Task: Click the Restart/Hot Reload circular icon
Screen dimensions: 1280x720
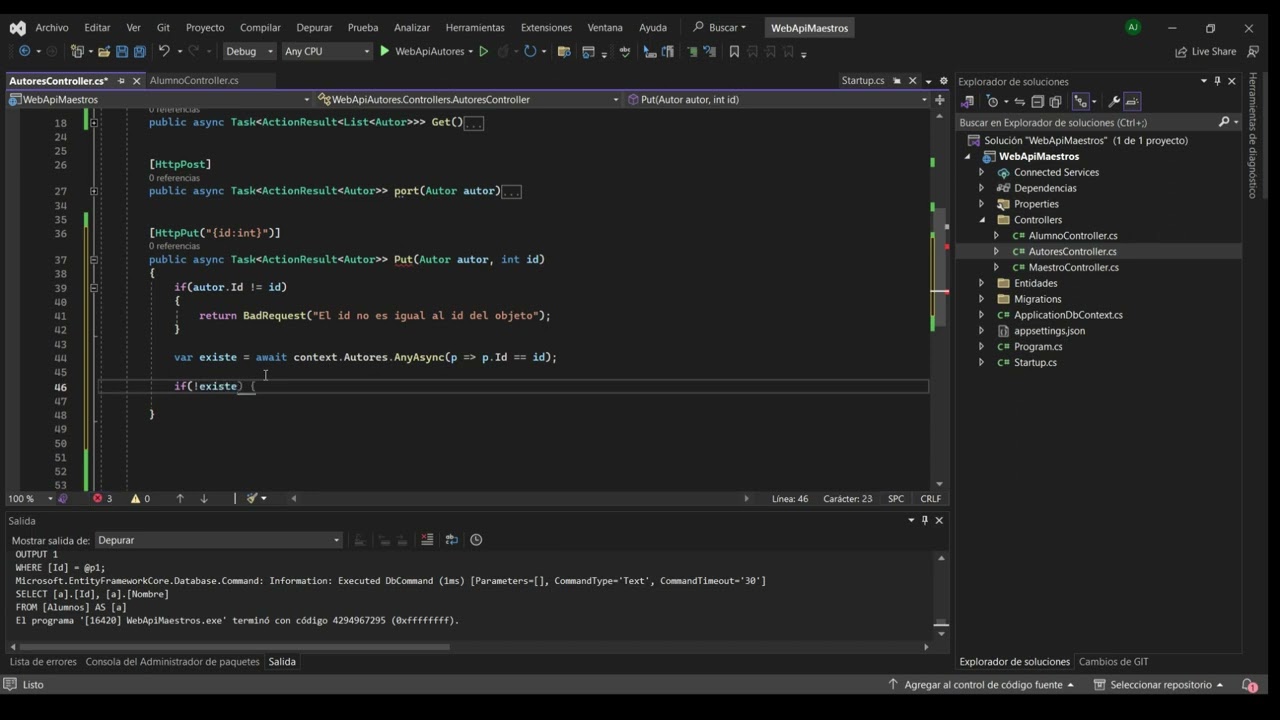Action: (x=530, y=51)
